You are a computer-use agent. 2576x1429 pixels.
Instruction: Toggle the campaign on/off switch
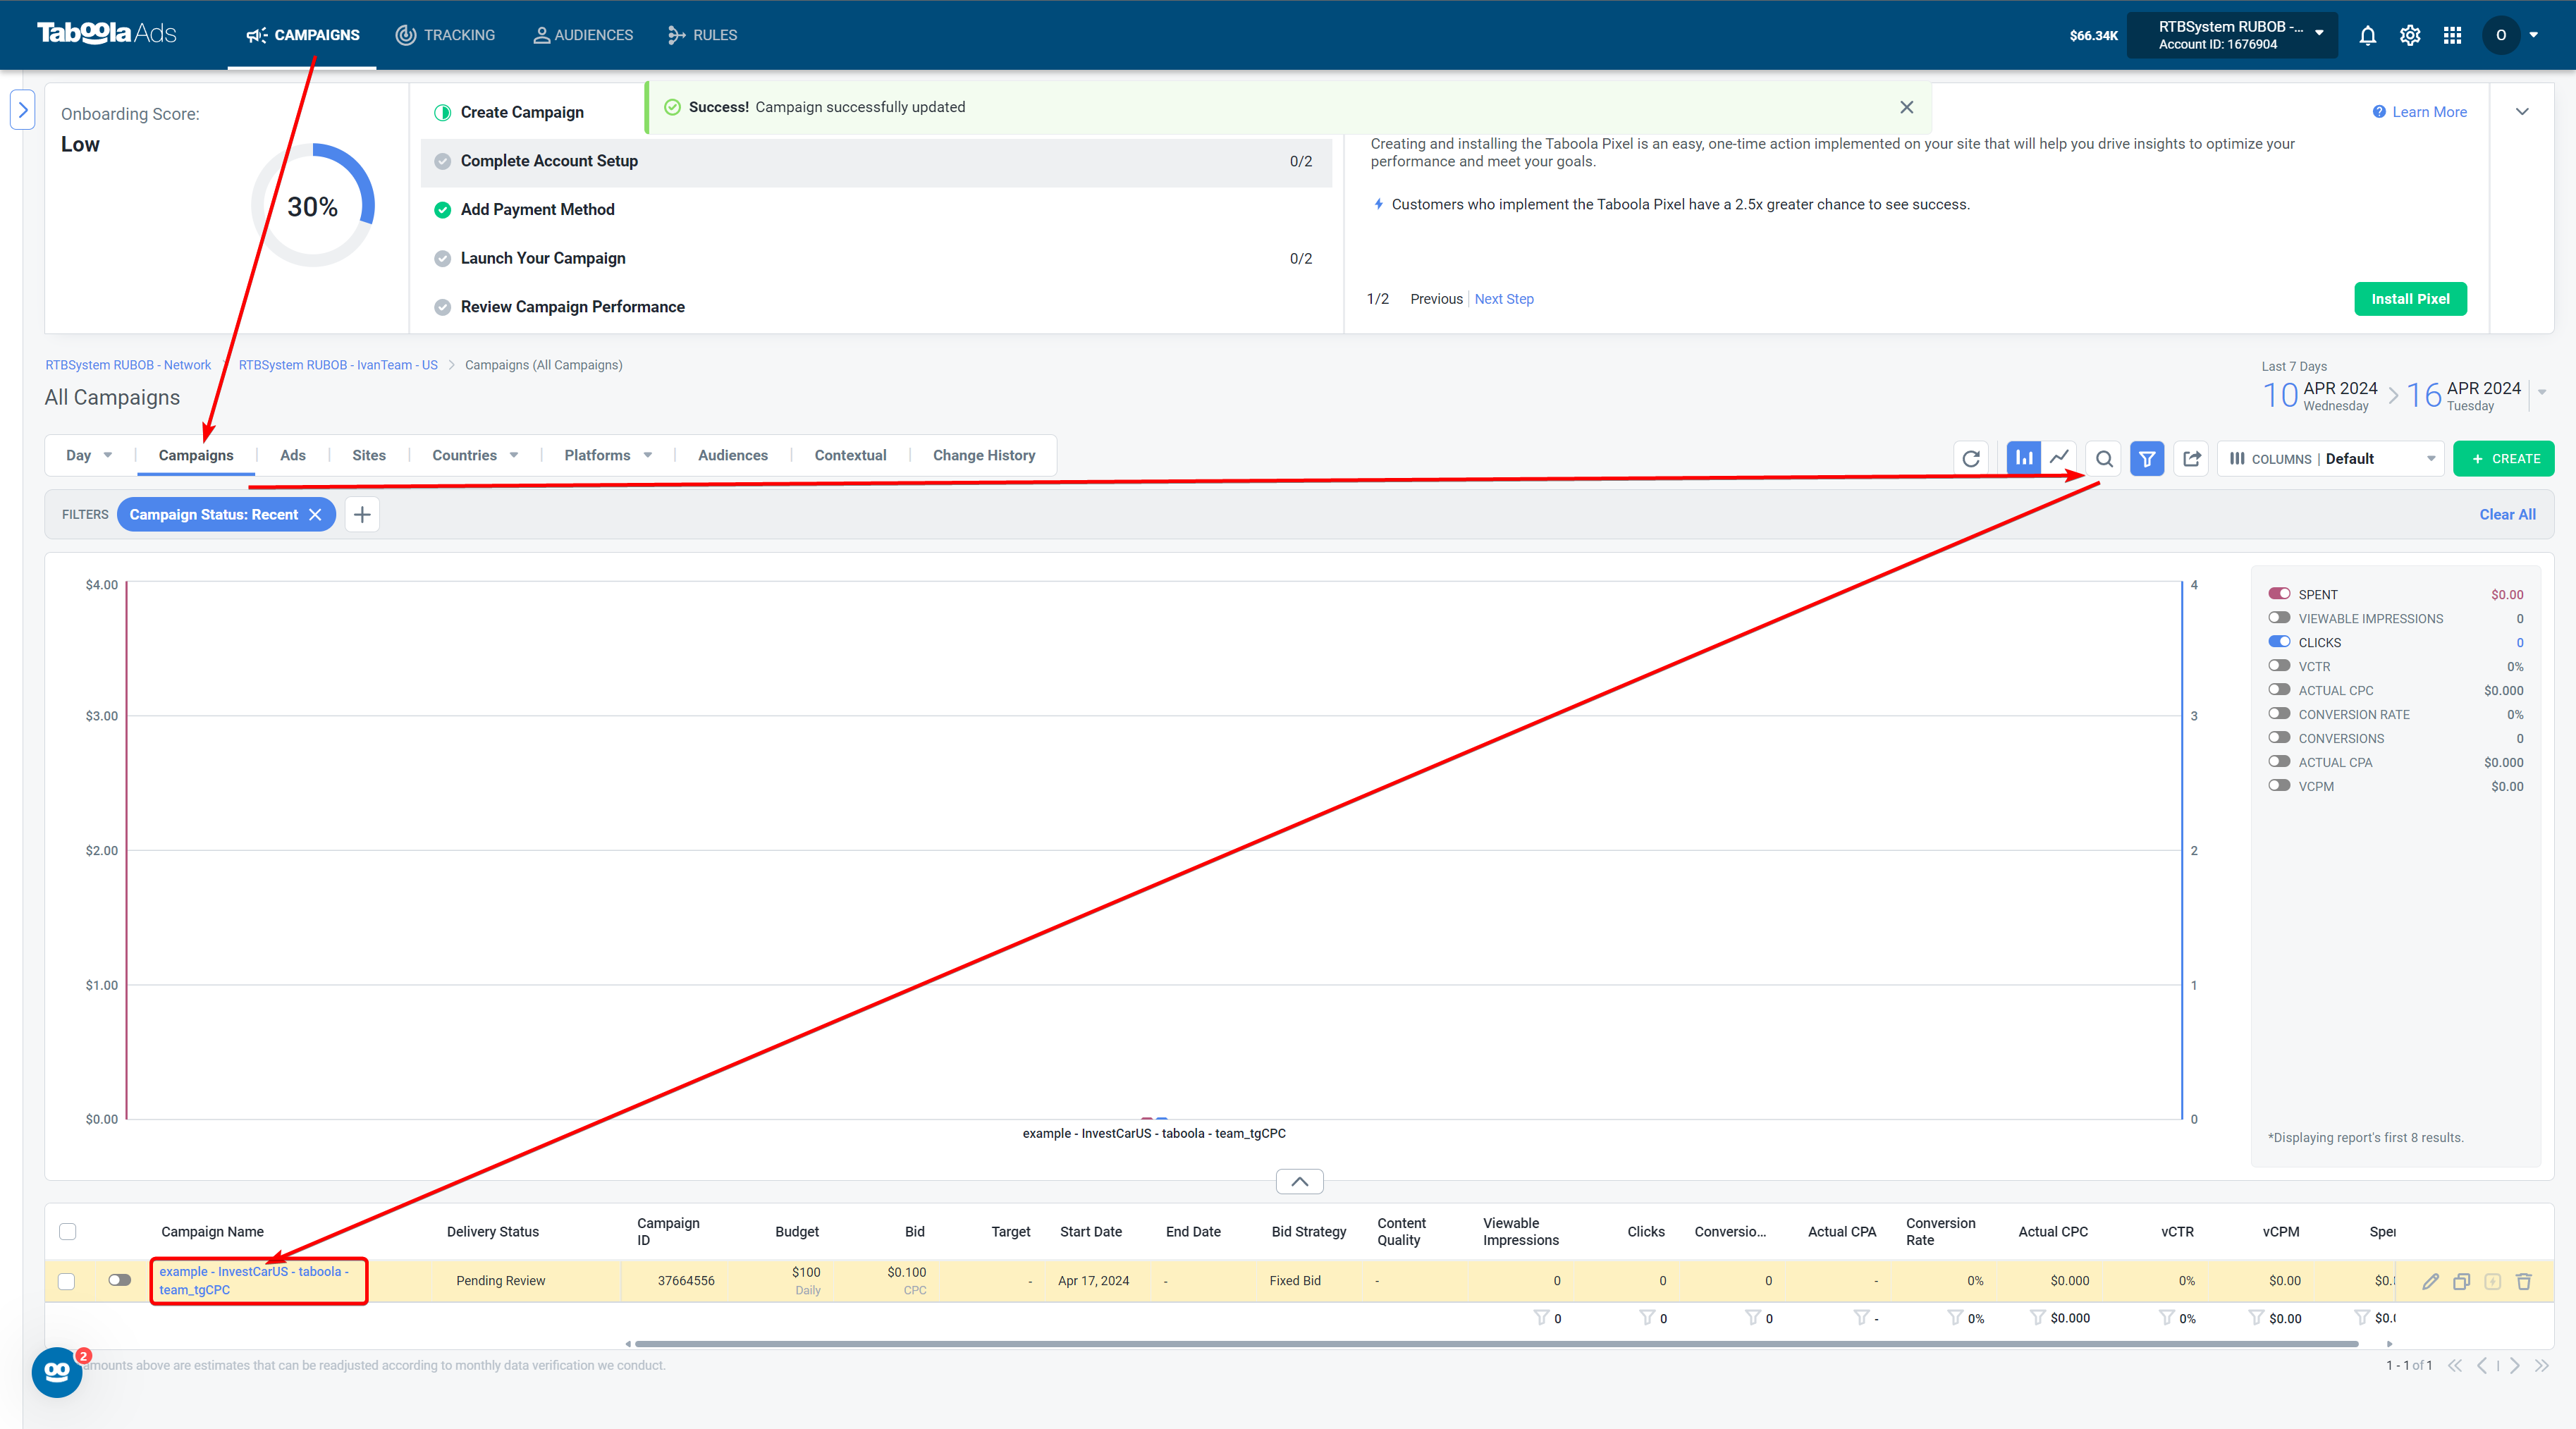click(120, 1280)
